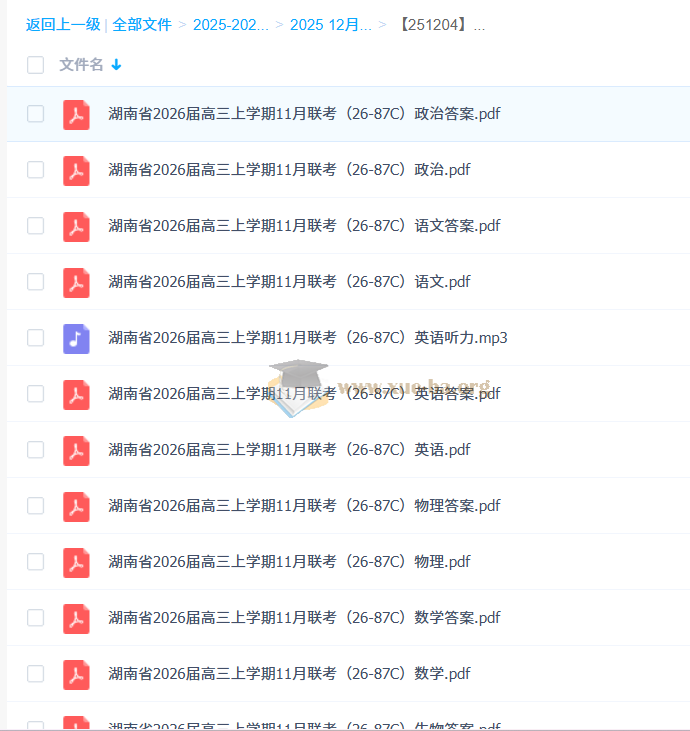Tick the checkbox for 英语听力.mp3
Screen dimensions: 690x731
(36, 338)
